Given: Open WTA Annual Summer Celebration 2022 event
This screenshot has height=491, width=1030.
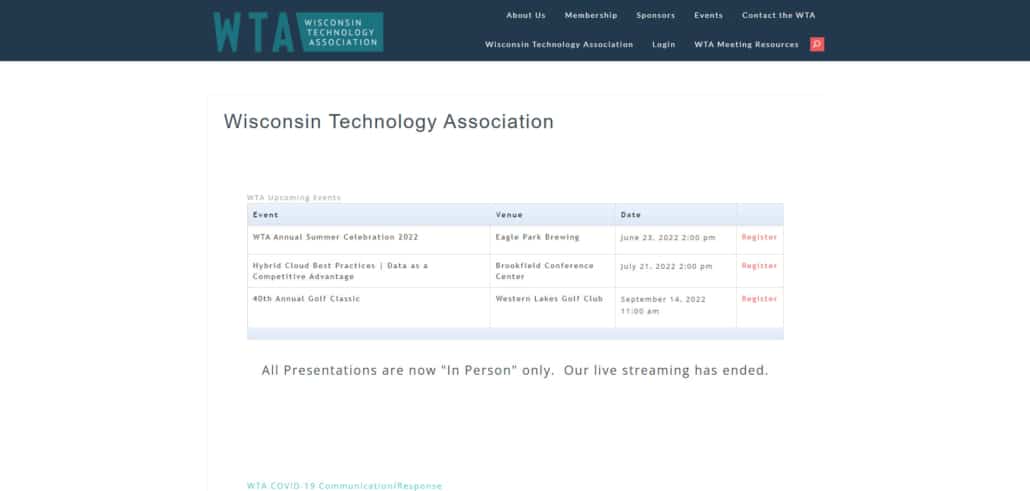Looking at the screenshot, I should [335, 237].
